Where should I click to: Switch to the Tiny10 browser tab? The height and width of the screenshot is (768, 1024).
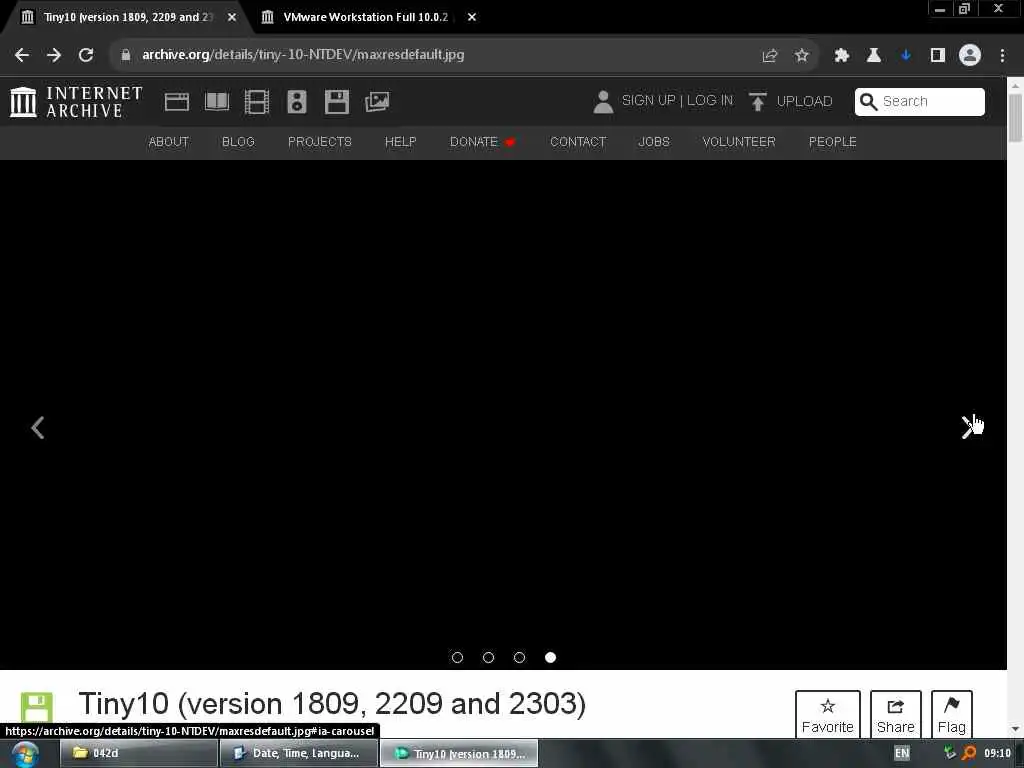pos(127,17)
